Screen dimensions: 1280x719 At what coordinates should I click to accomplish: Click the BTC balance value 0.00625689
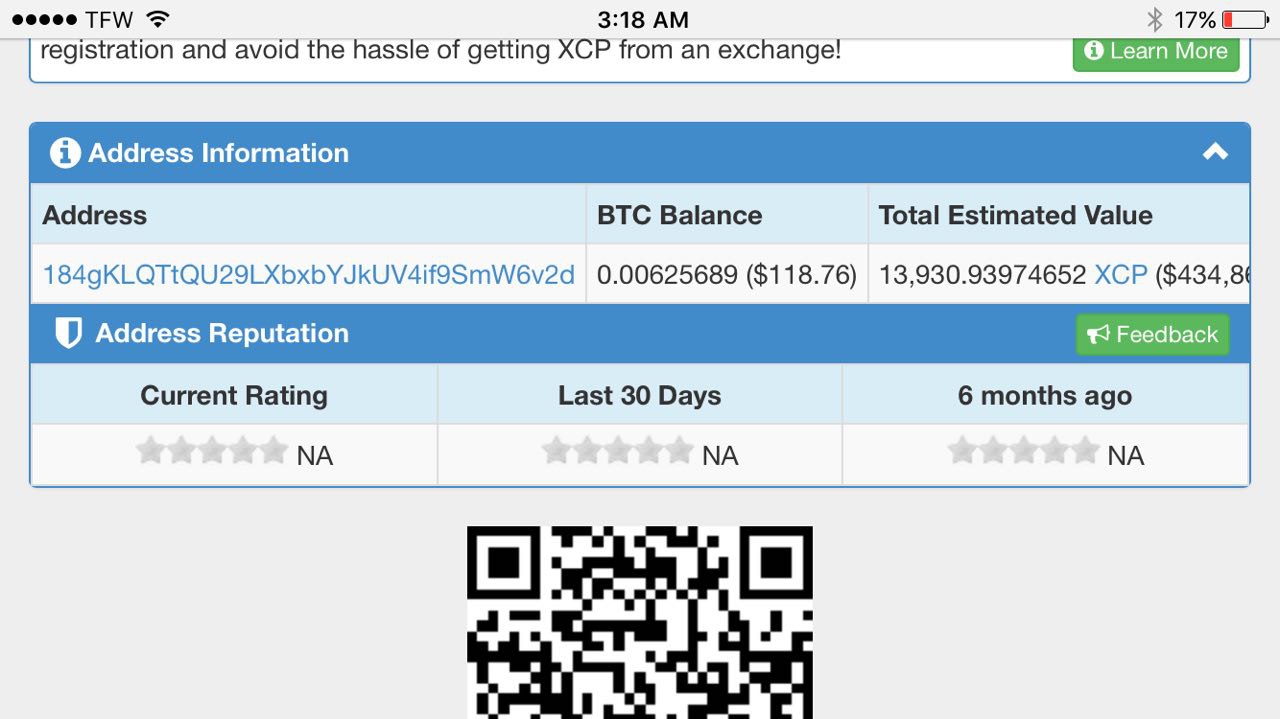667,274
